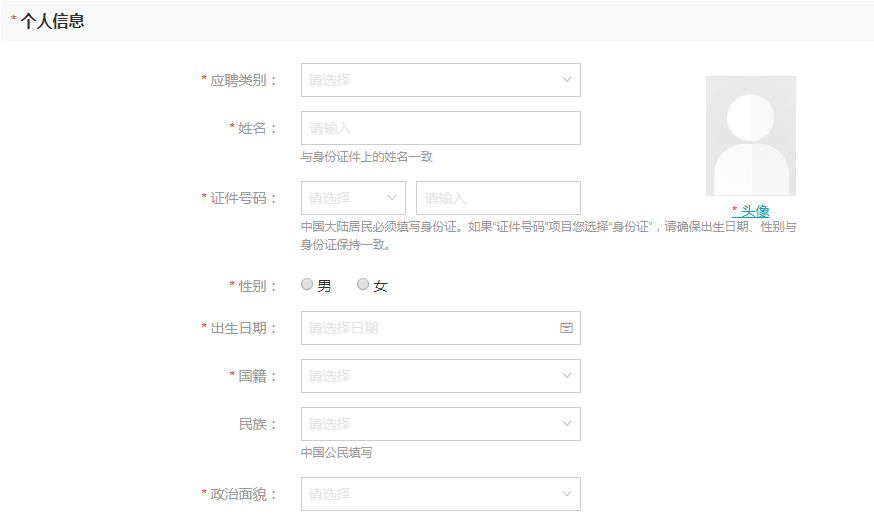
Task: Open the 证件号码 type dropdown
Action: pos(352,198)
